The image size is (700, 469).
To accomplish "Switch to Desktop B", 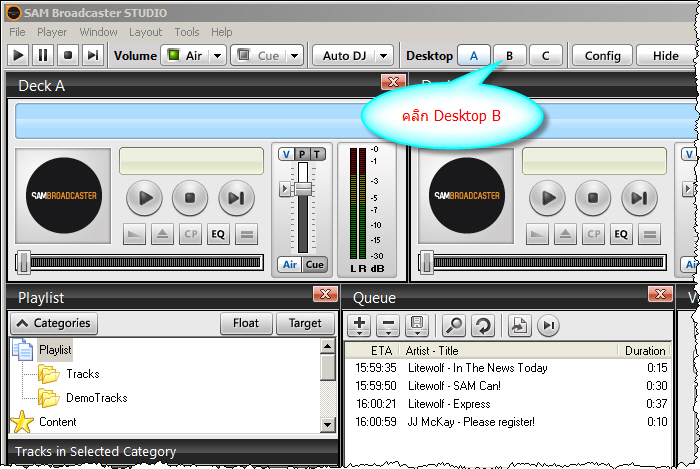I will [509, 55].
